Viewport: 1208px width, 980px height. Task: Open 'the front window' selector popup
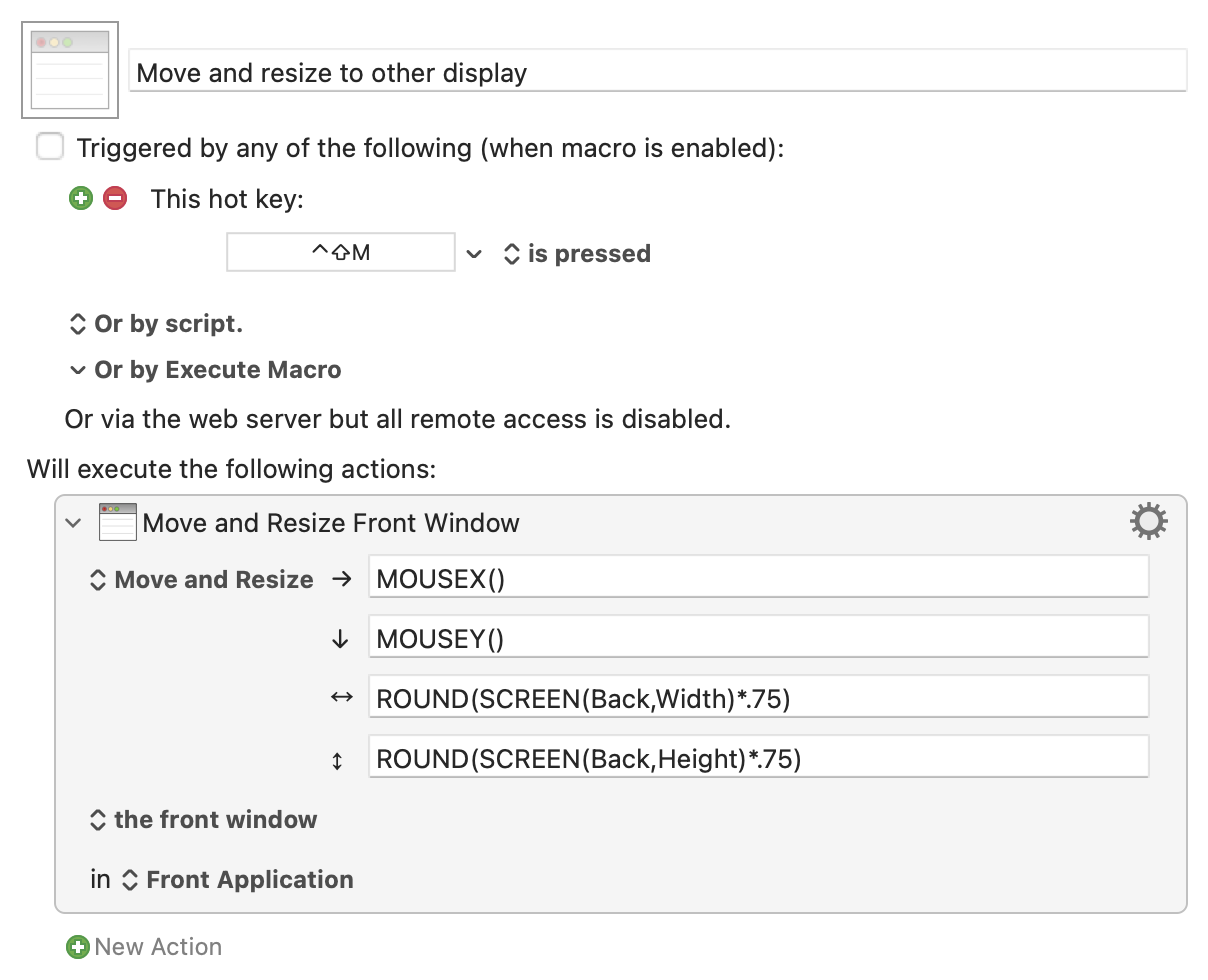click(203, 820)
